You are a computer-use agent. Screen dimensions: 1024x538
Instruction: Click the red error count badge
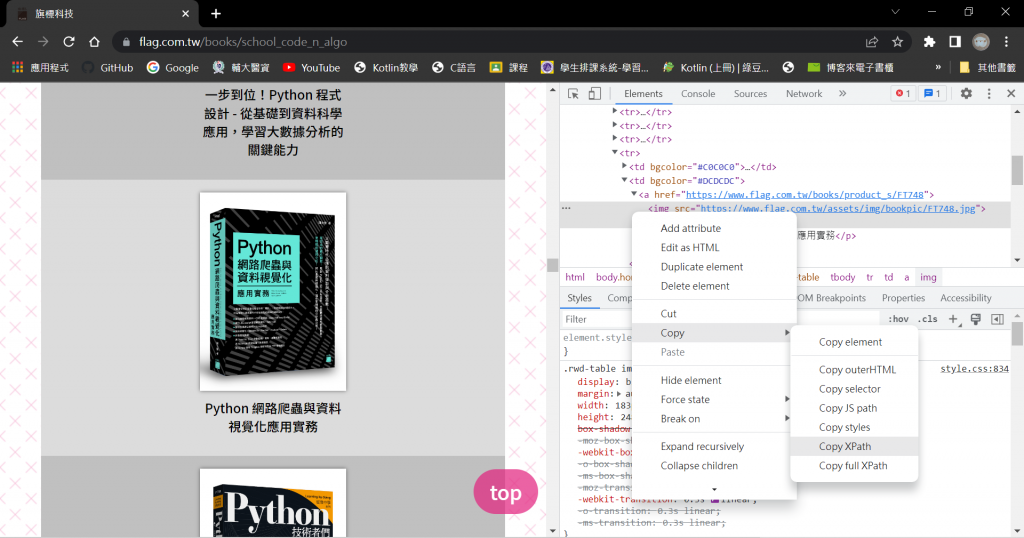[x=903, y=94]
